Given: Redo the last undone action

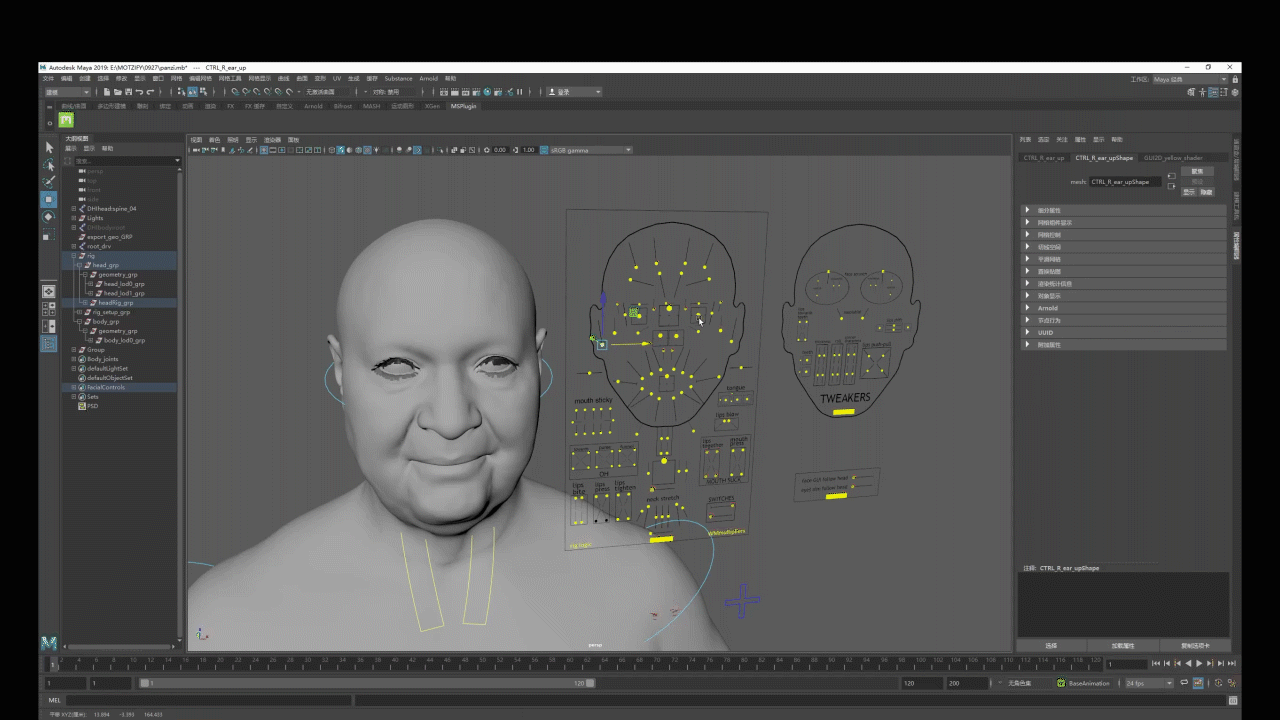Looking at the screenshot, I should point(150,92).
